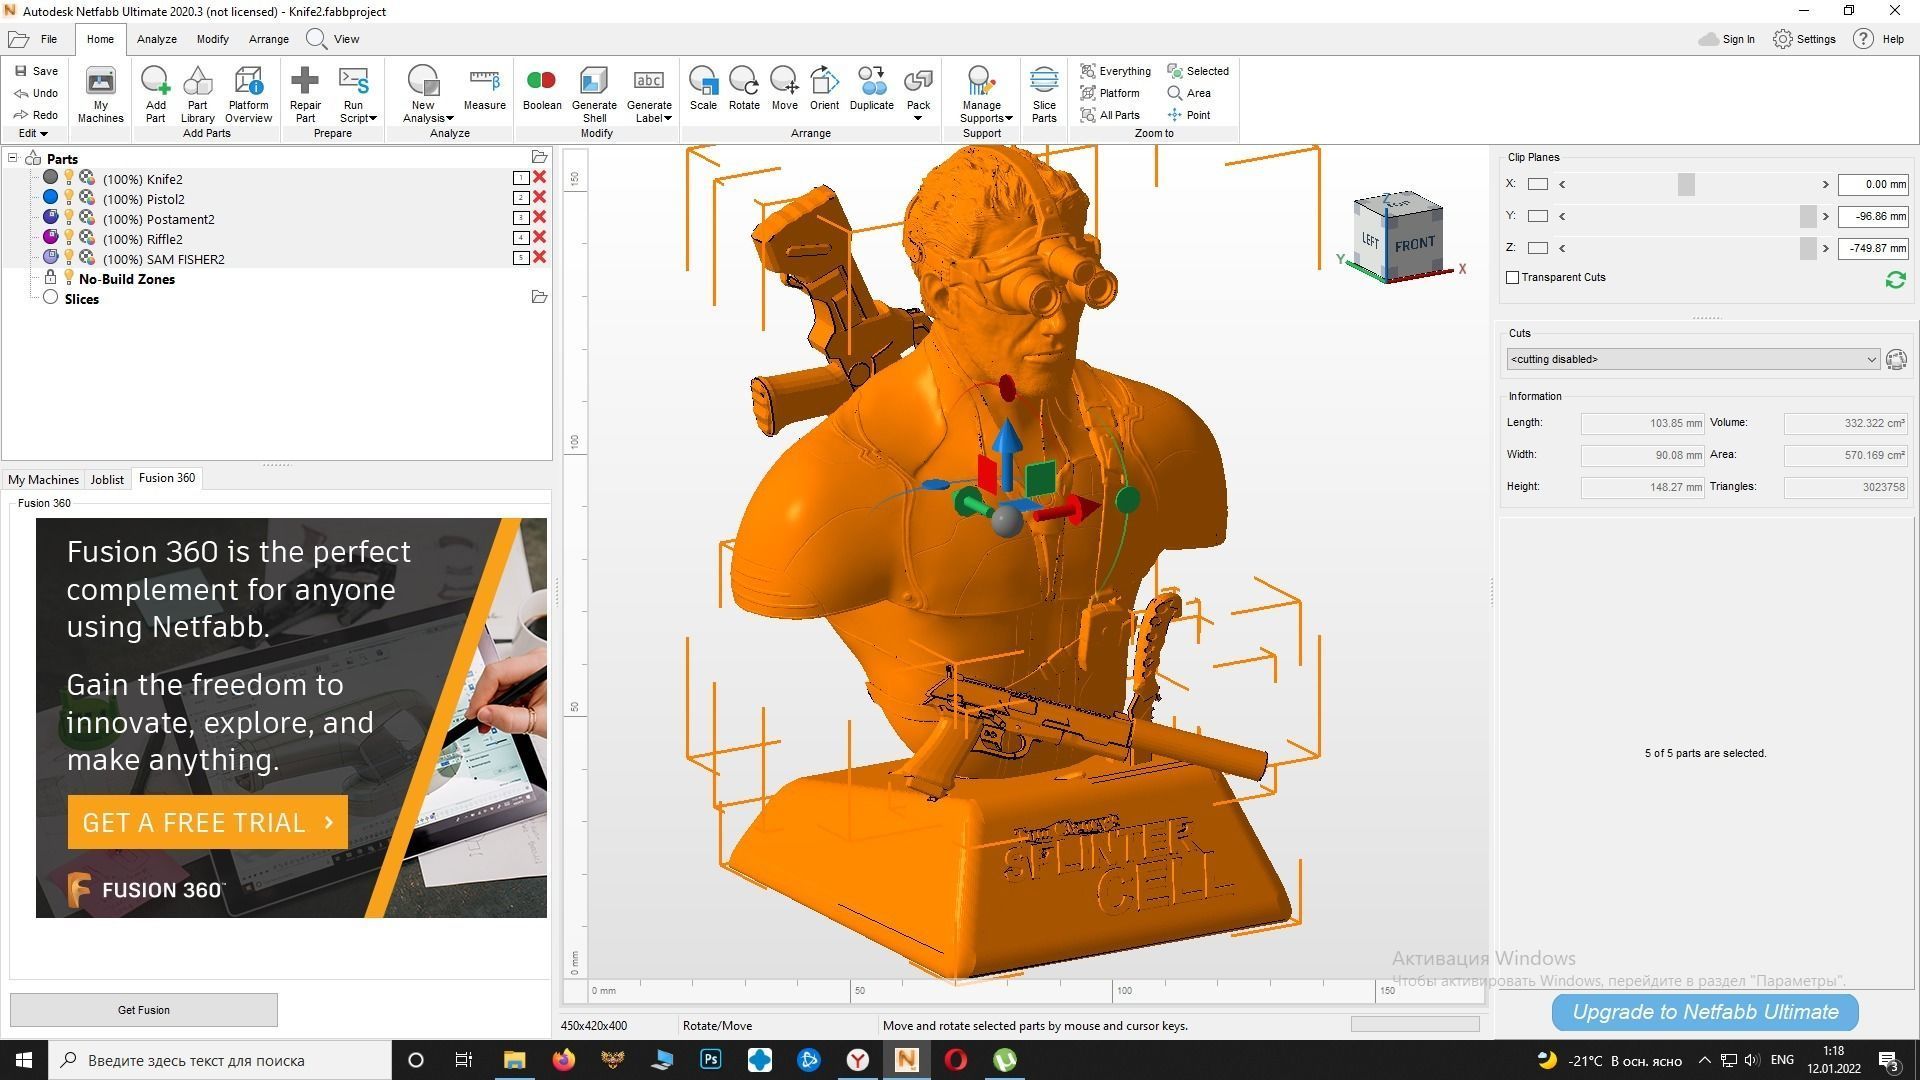Click the Get Fusion button
The height and width of the screenshot is (1080, 1920).
pos(144,1010)
